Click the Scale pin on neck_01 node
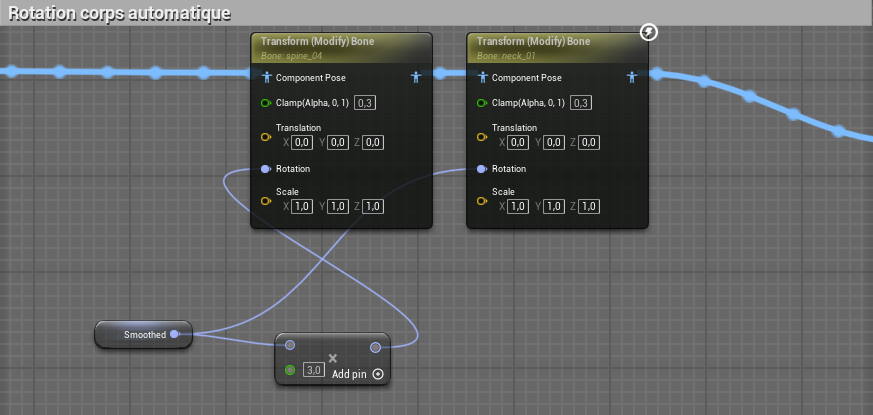The height and width of the screenshot is (415, 873). coord(482,201)
